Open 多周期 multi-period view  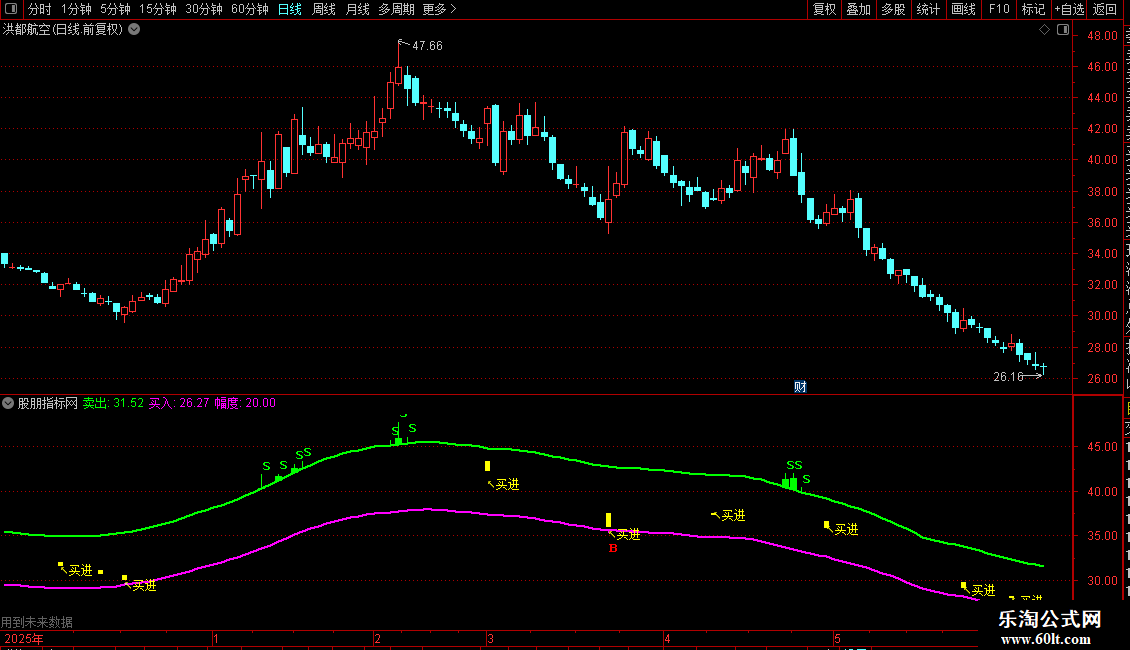396,9
